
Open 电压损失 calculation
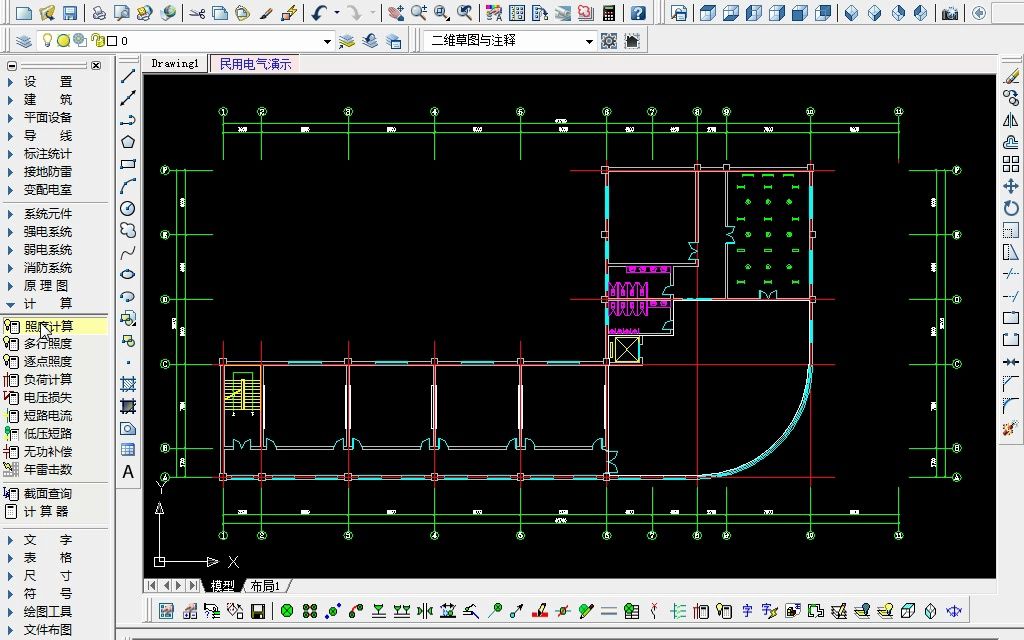tap(48, 397)
